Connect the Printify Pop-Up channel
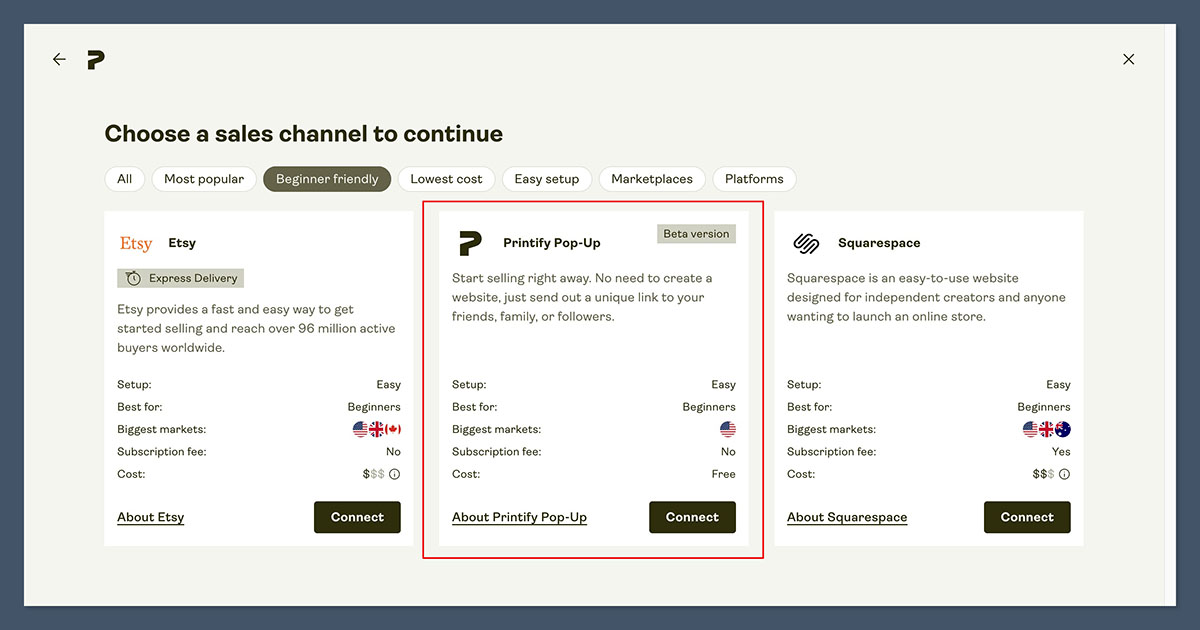Screen dimensions: 1200x630 point(692,517)
